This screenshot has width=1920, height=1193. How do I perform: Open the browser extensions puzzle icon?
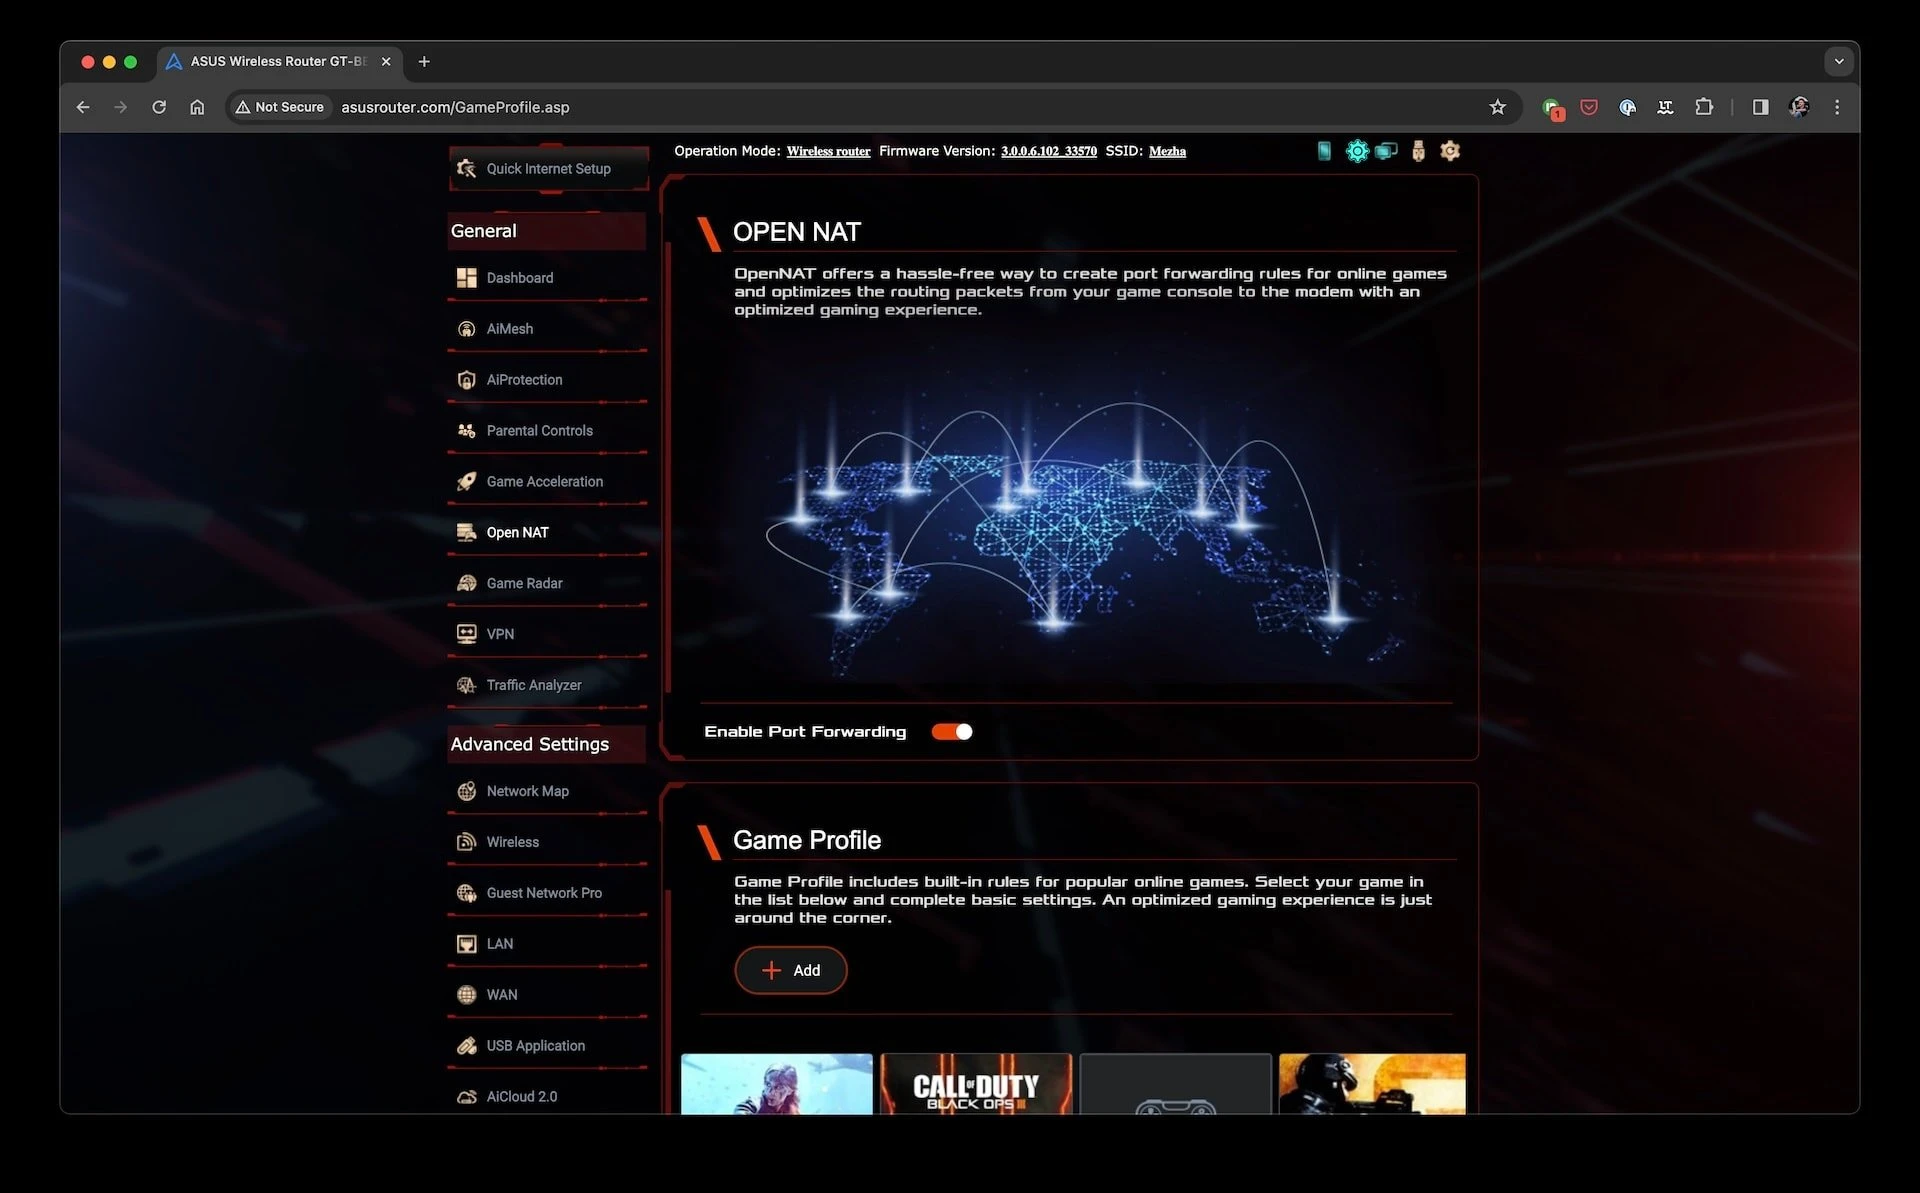click(1704, 107)
